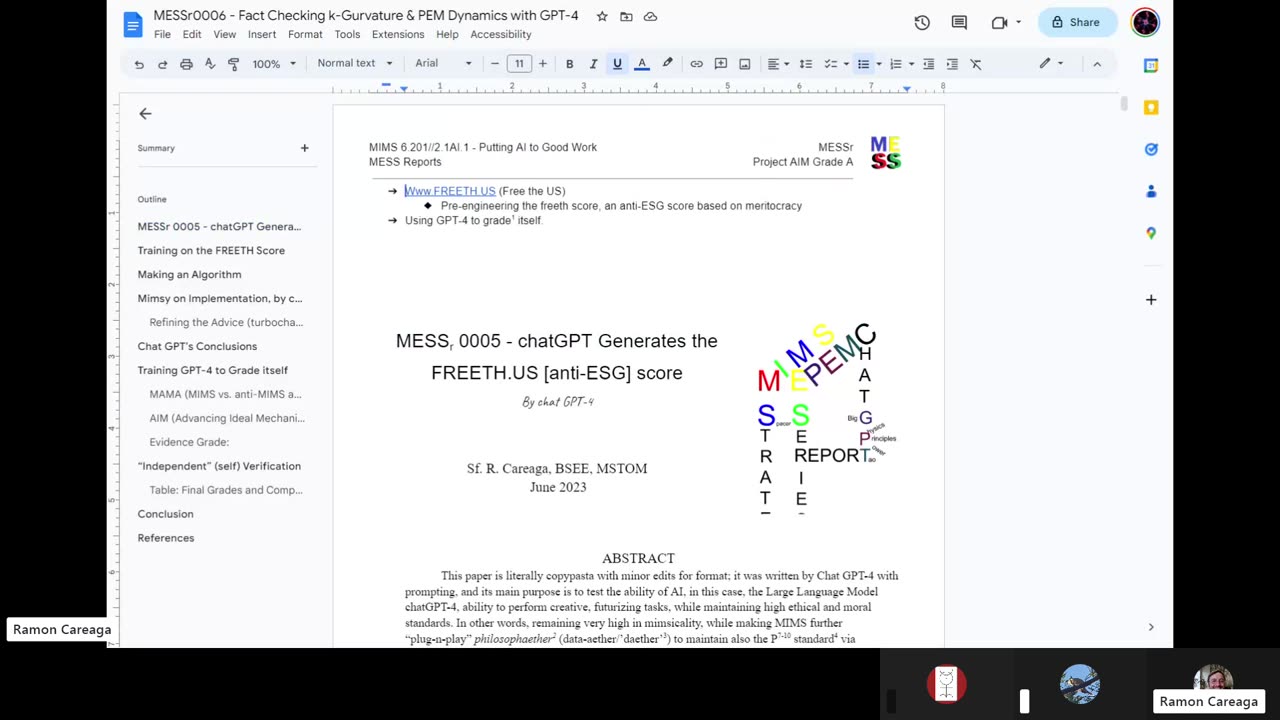Star the document
This screenshot has height=720, width=1280.
point(602,16)
